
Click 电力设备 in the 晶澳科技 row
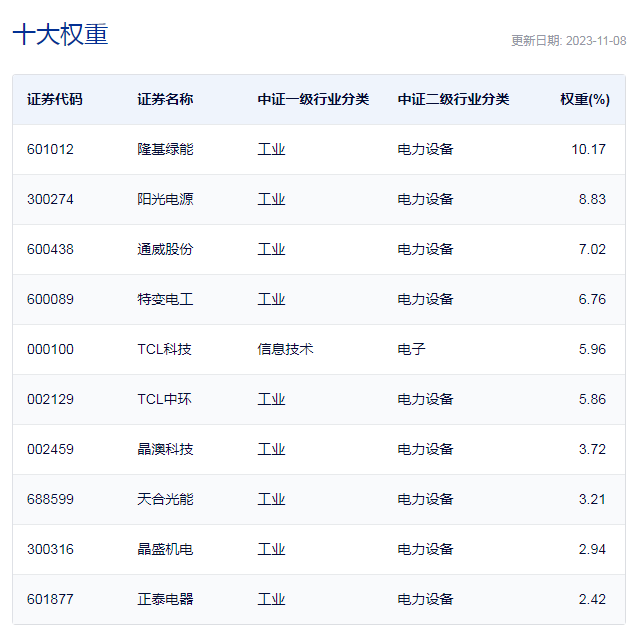[425, 450]
